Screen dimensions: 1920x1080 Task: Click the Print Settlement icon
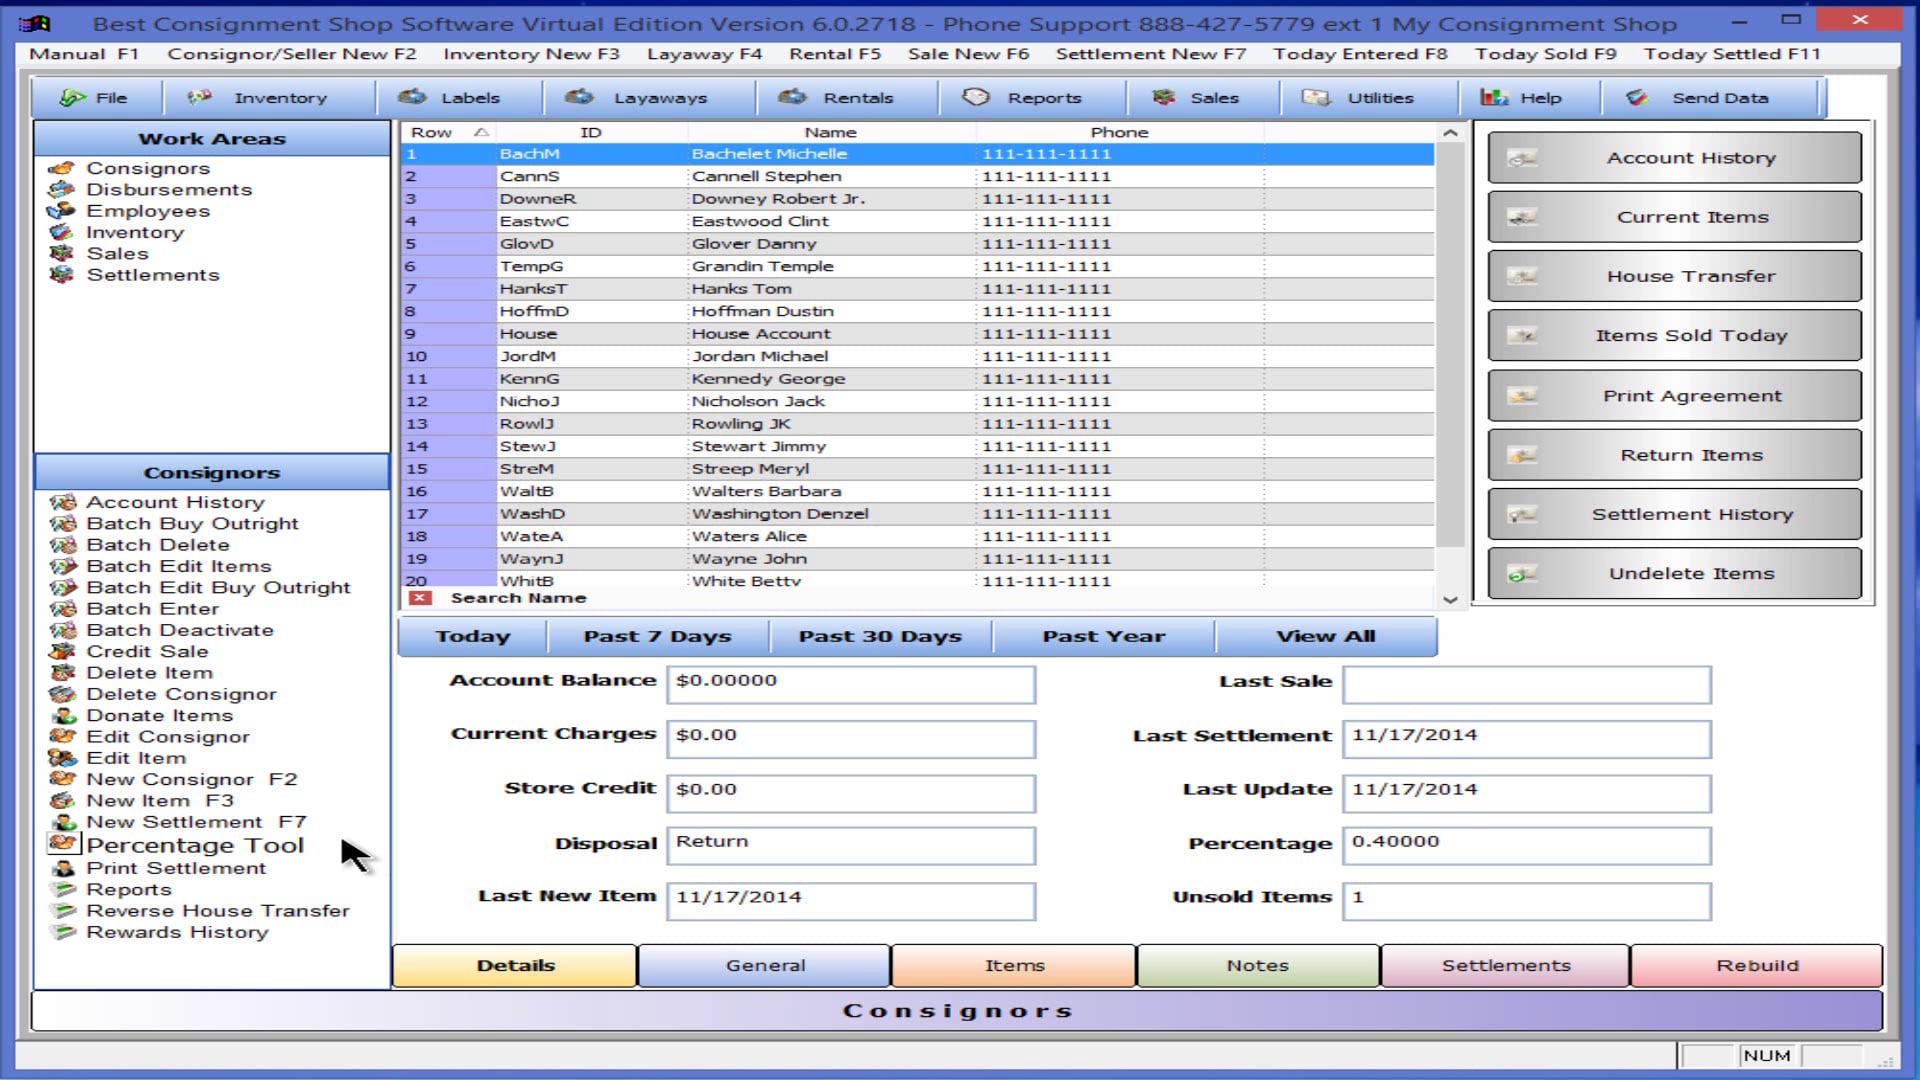point(63,868)
